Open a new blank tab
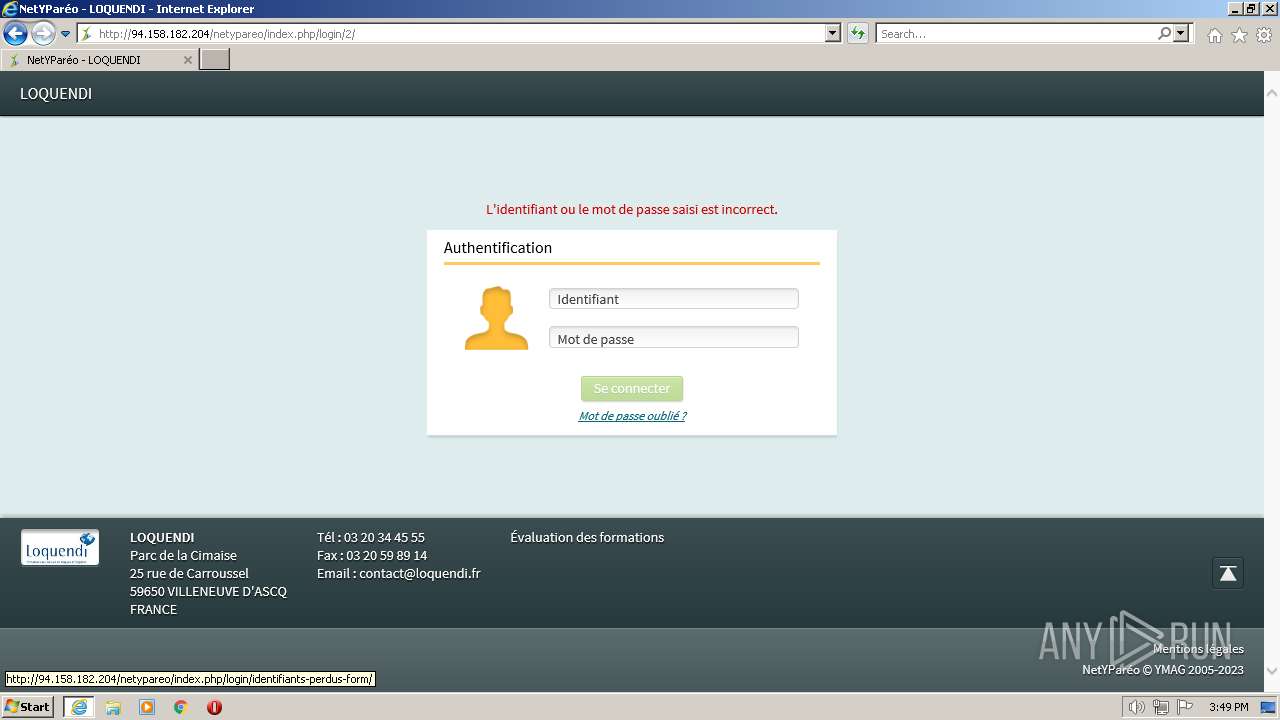 coord(215,60)
